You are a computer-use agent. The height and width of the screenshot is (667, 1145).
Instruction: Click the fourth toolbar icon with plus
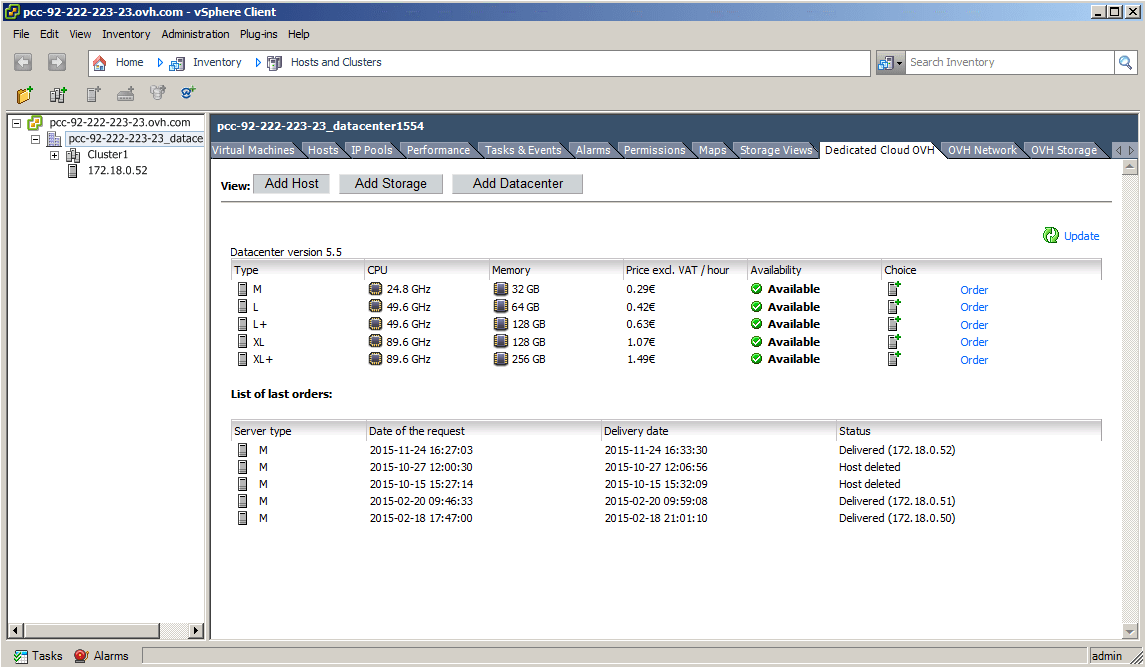[126, 94]
